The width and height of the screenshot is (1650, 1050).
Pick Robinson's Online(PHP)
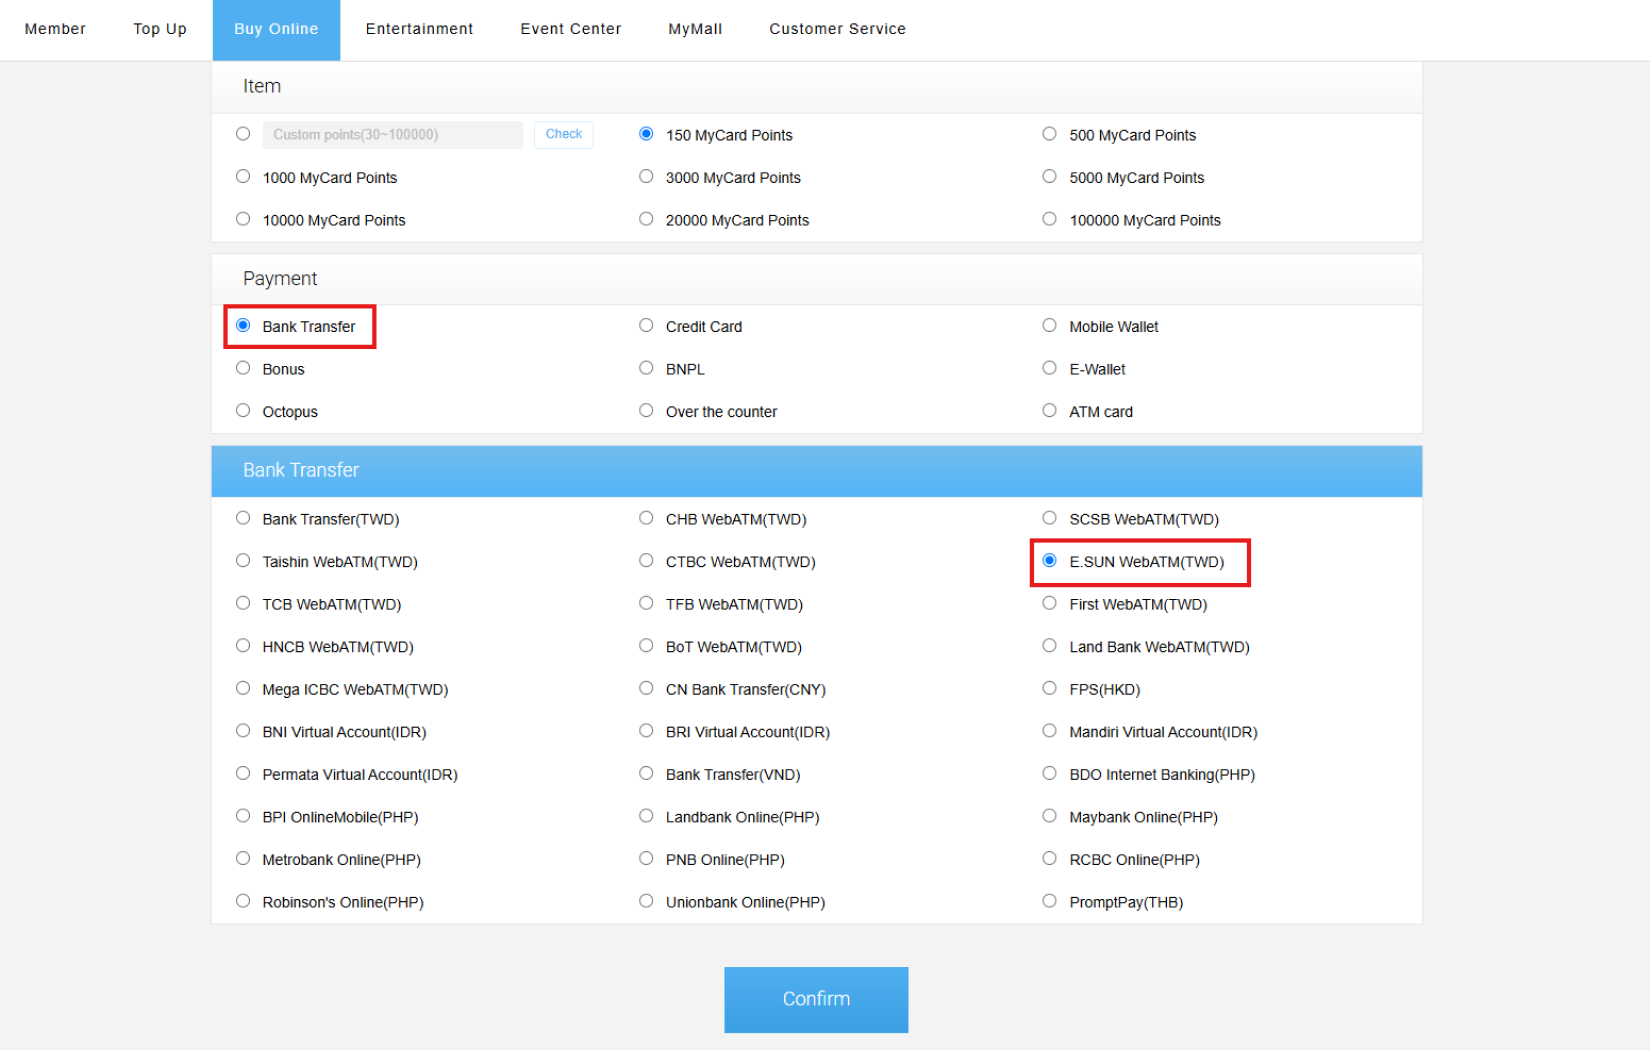coord(243,901)
